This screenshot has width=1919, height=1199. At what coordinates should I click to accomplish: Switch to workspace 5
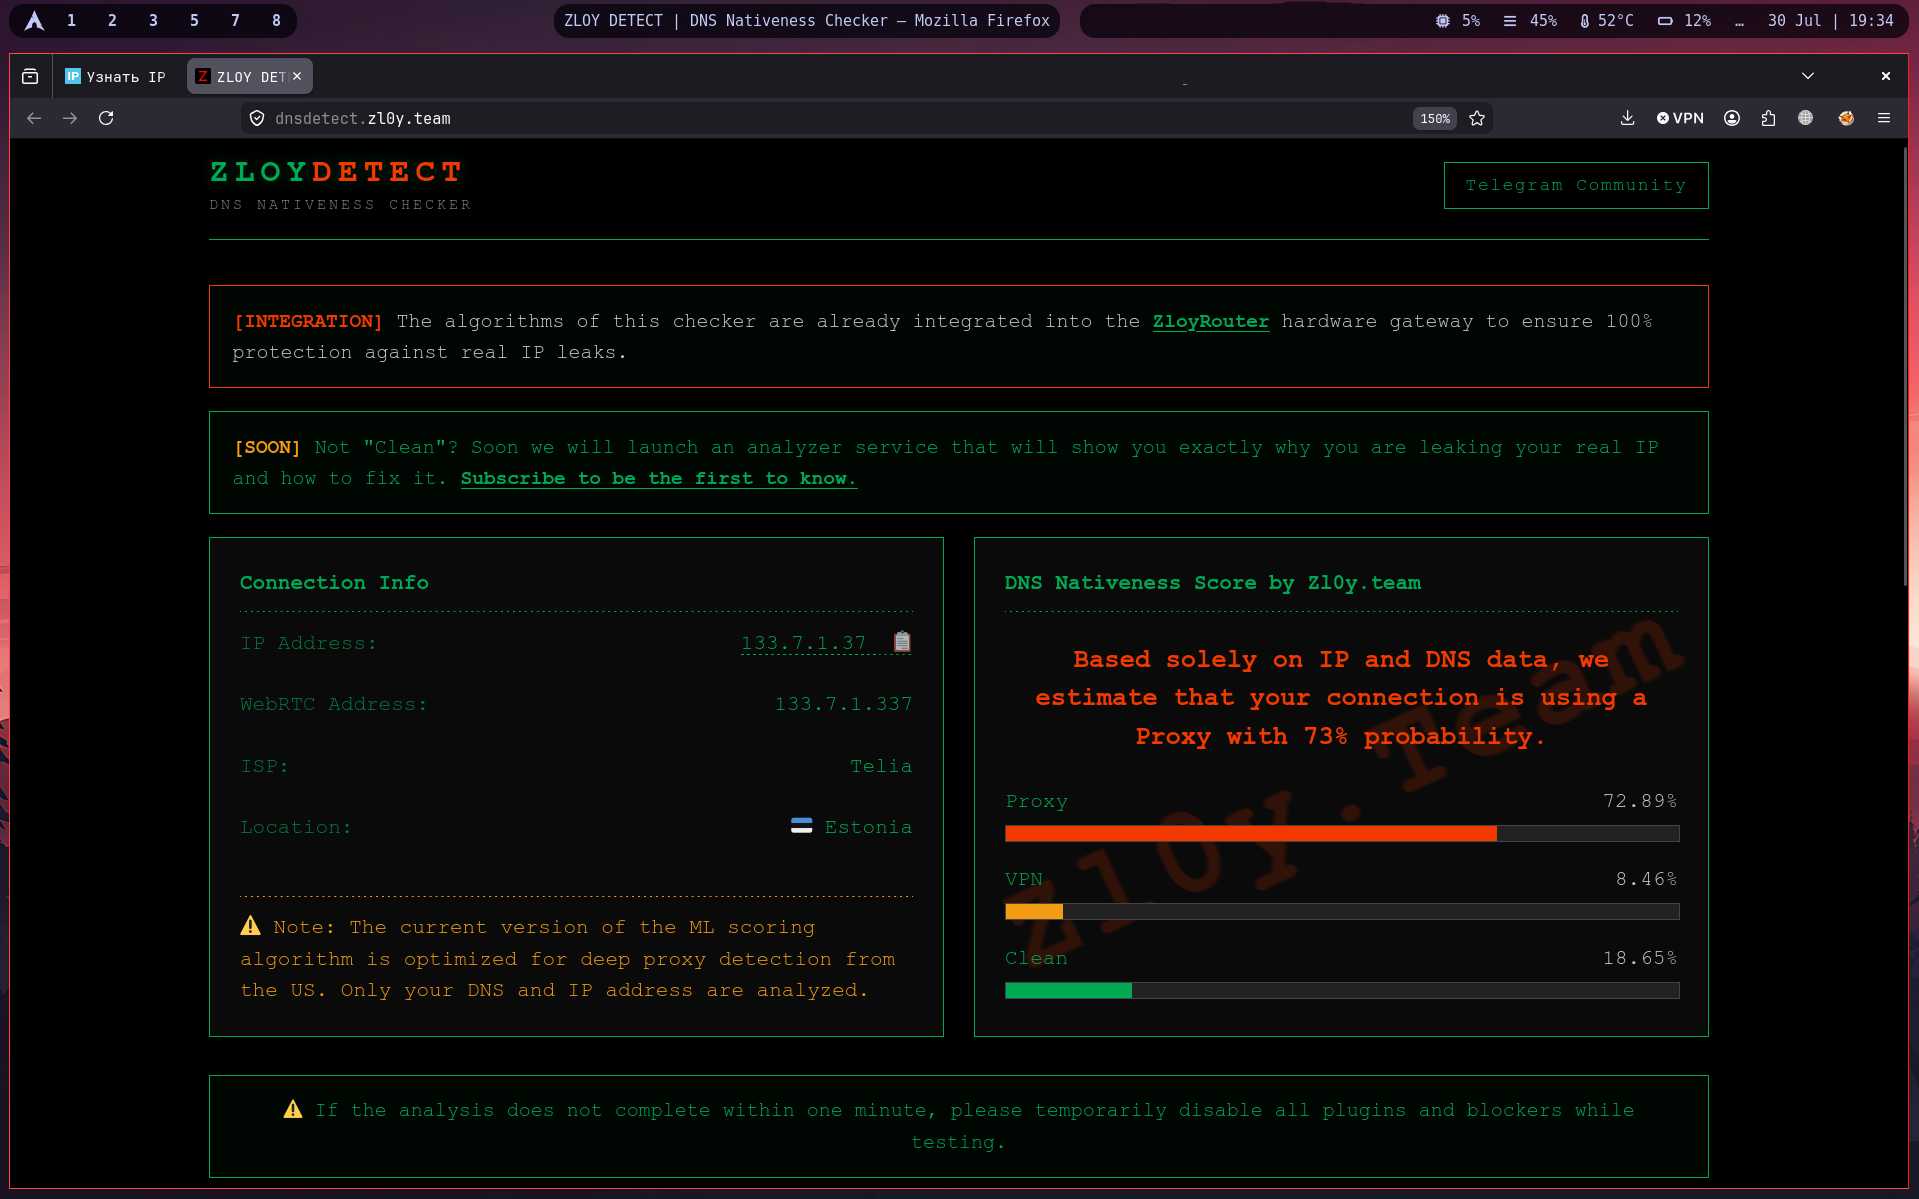(194, 20)
